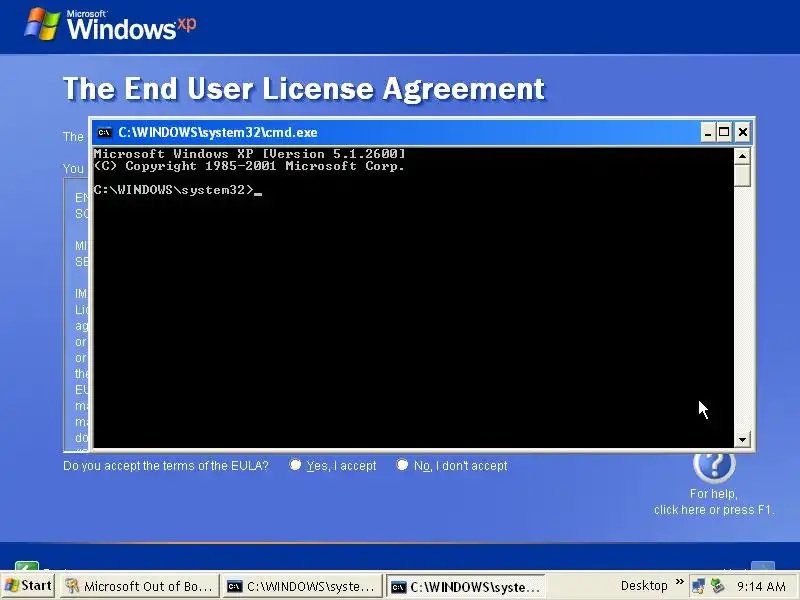800x600 pixels.
Task: Click the cmd.exe title bar text
Action: tap(218, 133)
